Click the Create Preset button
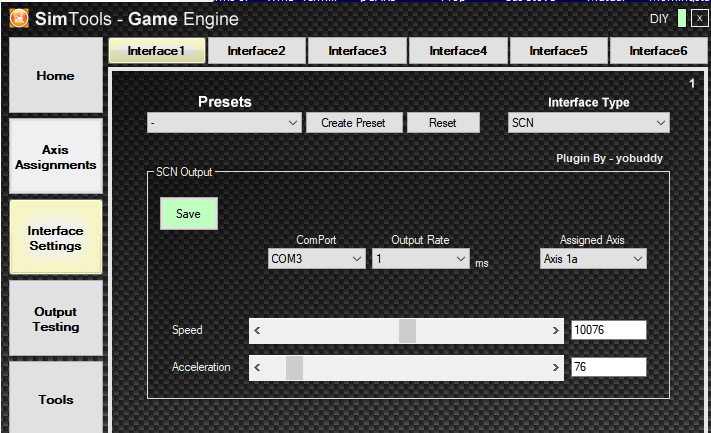Viewport: 711px width, 433px height. (354, 123)
